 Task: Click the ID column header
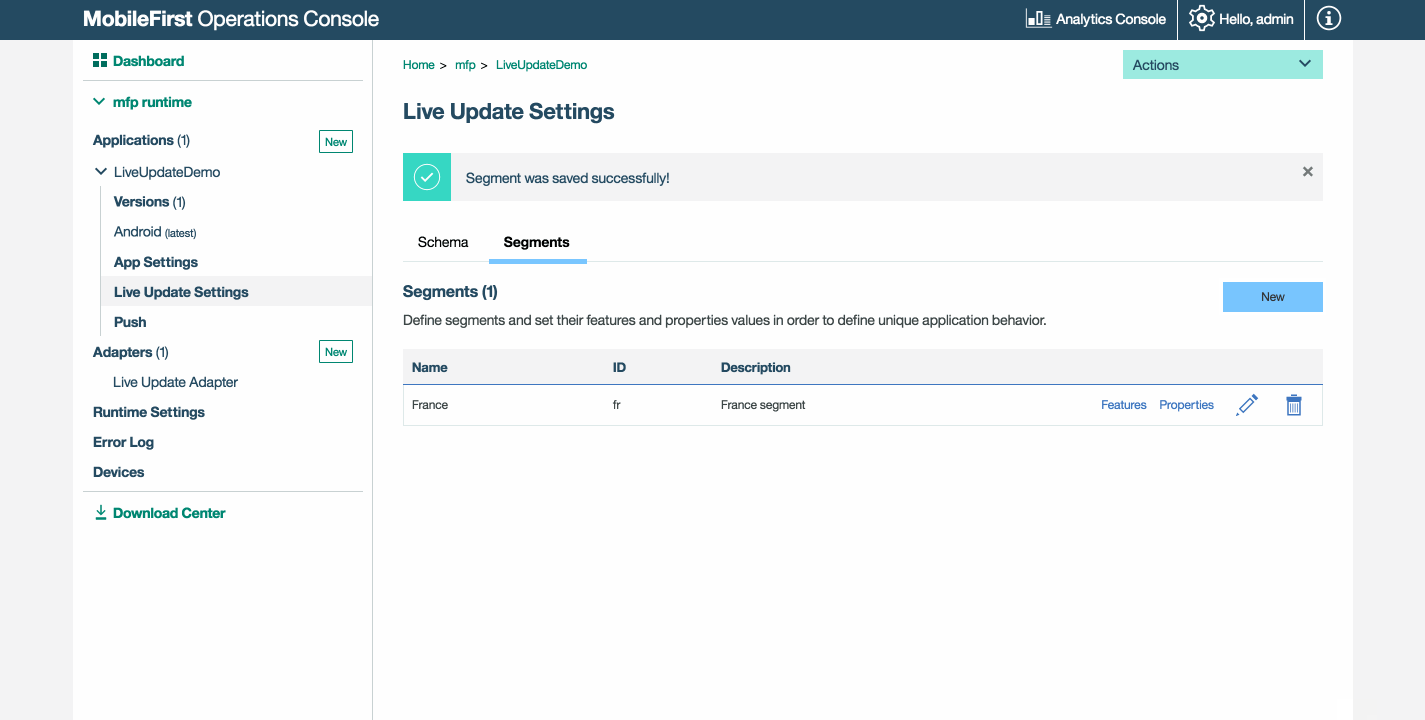click(x=619, y=367)
